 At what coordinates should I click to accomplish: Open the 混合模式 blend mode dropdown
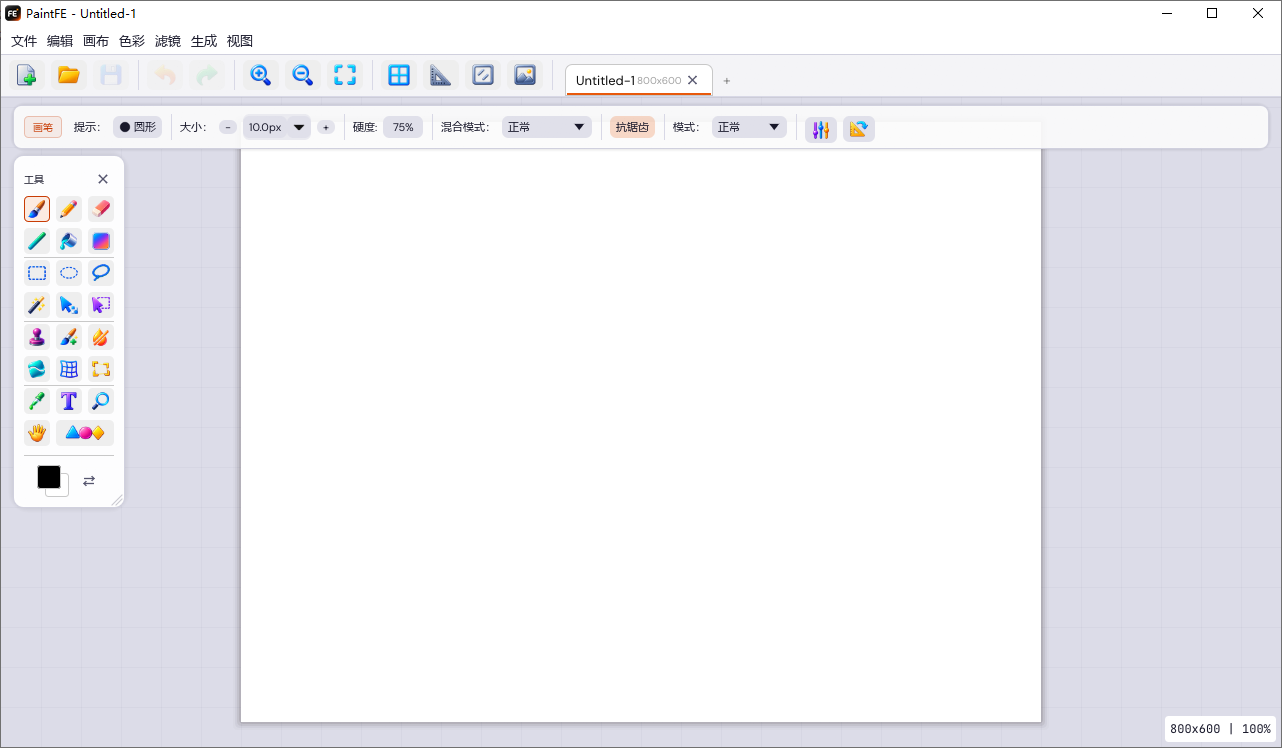click(x=546, y=127)
